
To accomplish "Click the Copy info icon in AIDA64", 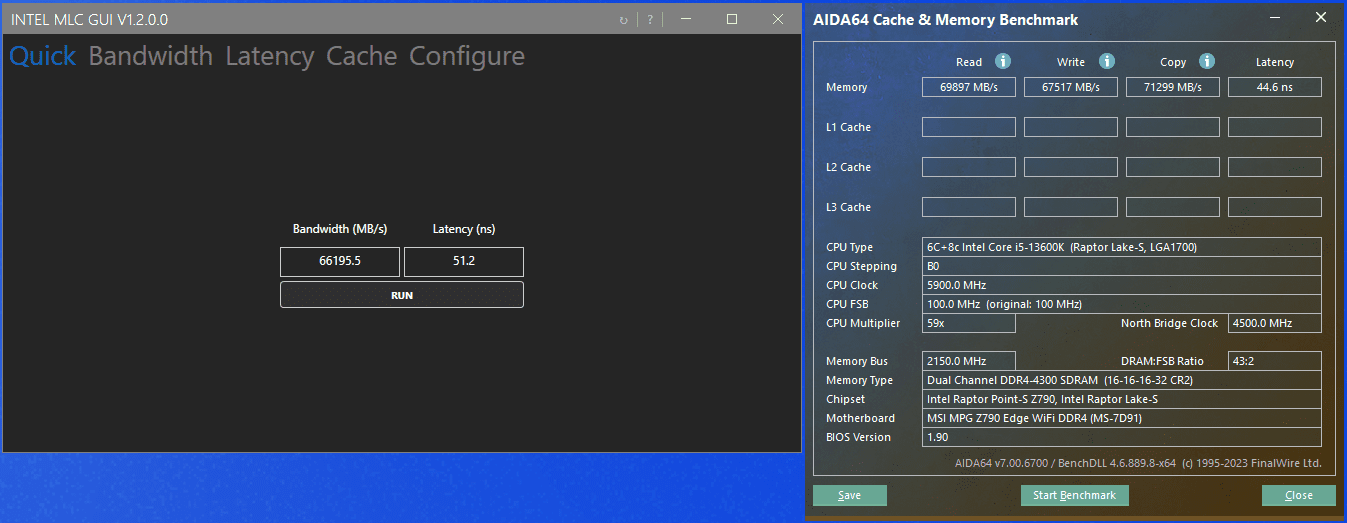I will pyautogui.click(x=1207, y=61).
